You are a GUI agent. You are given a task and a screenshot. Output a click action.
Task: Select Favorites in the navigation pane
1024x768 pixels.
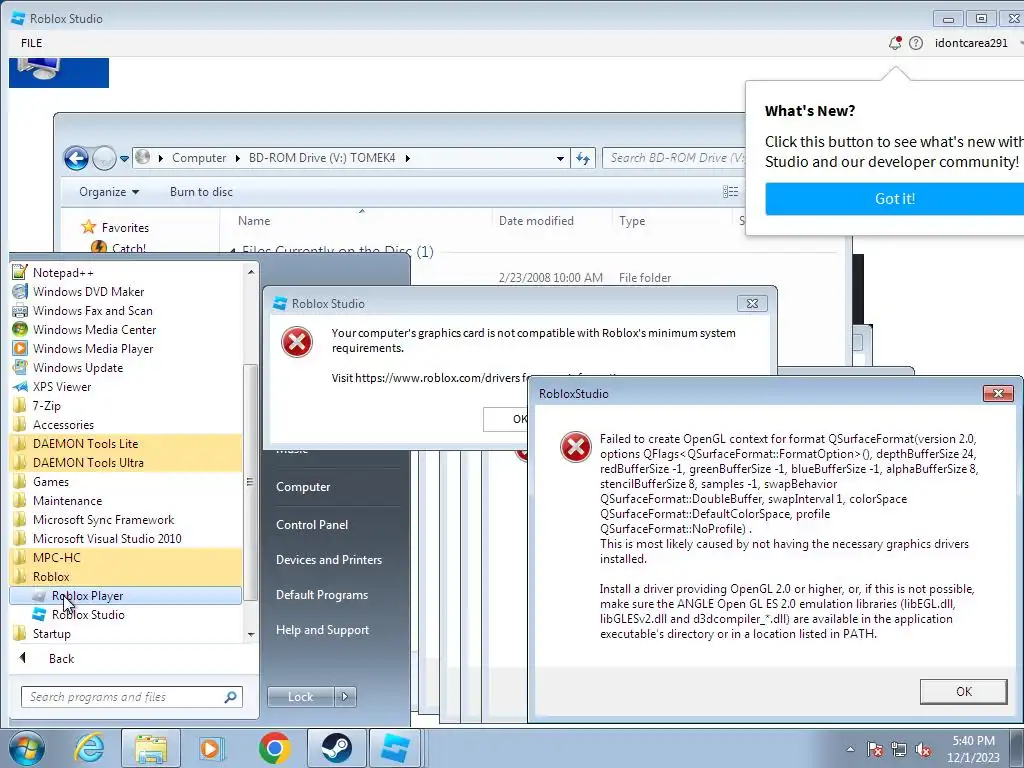point(124,227)
